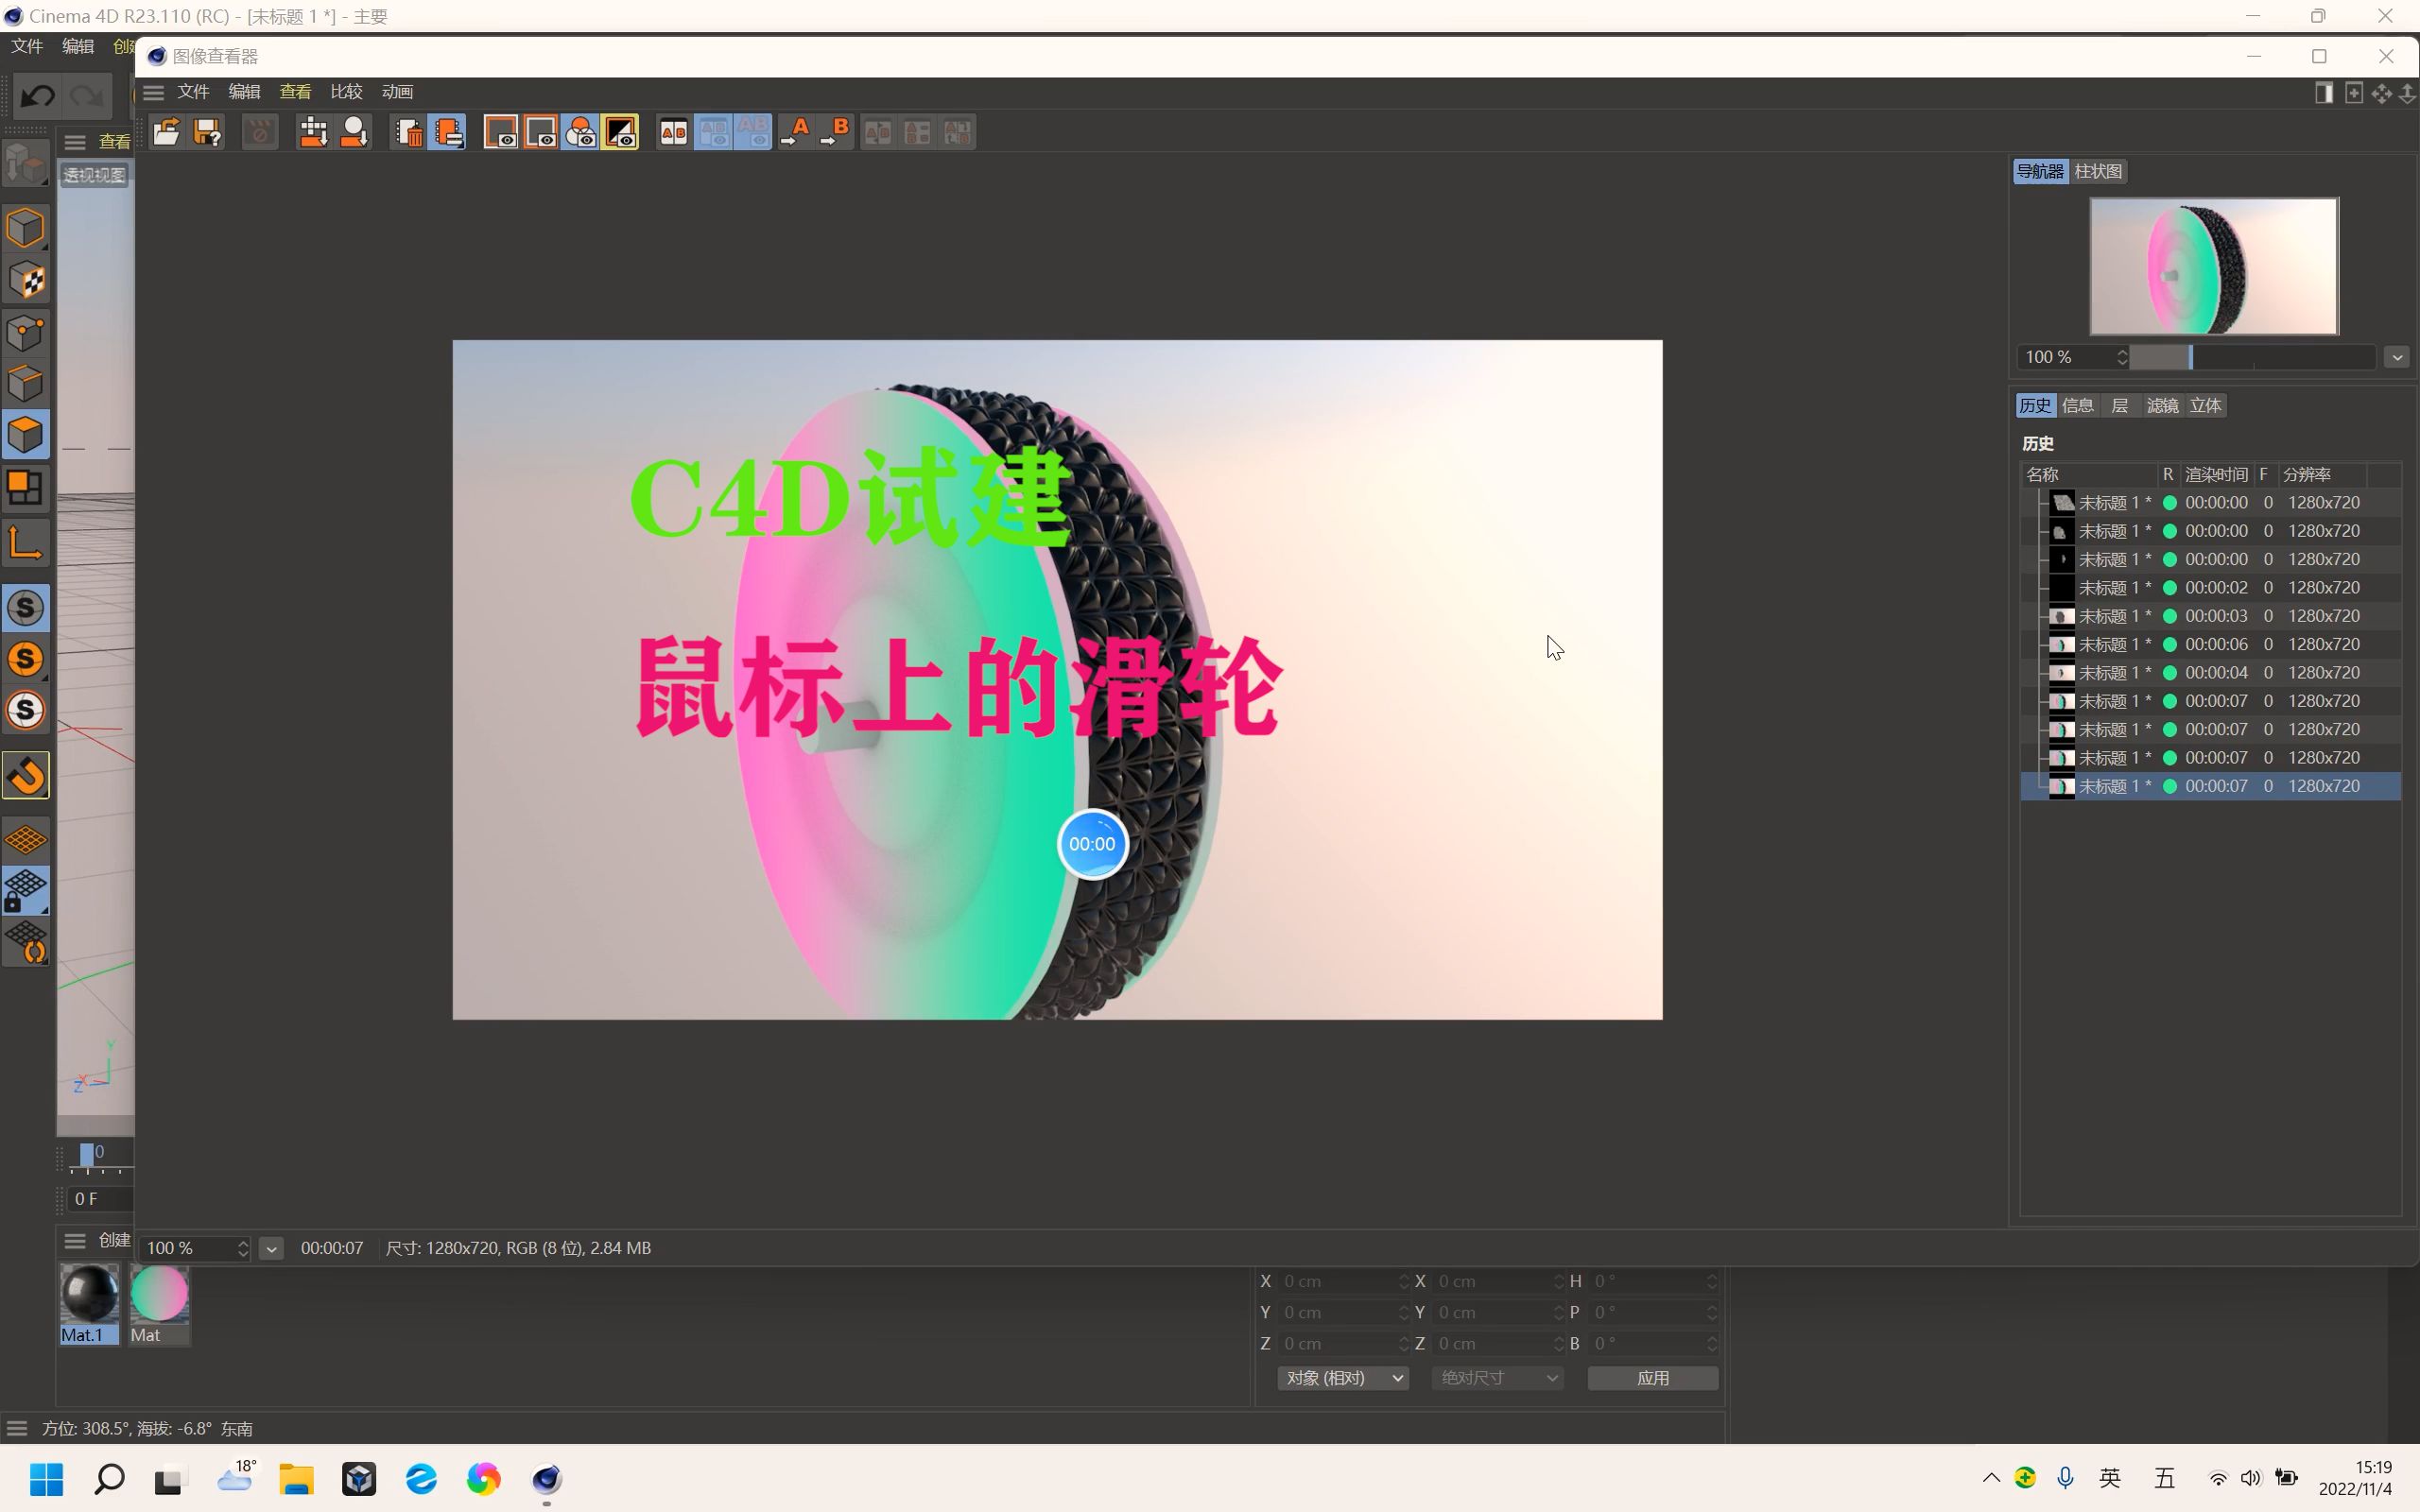Open an image file in the Picture Viewer

pos(166,131)
